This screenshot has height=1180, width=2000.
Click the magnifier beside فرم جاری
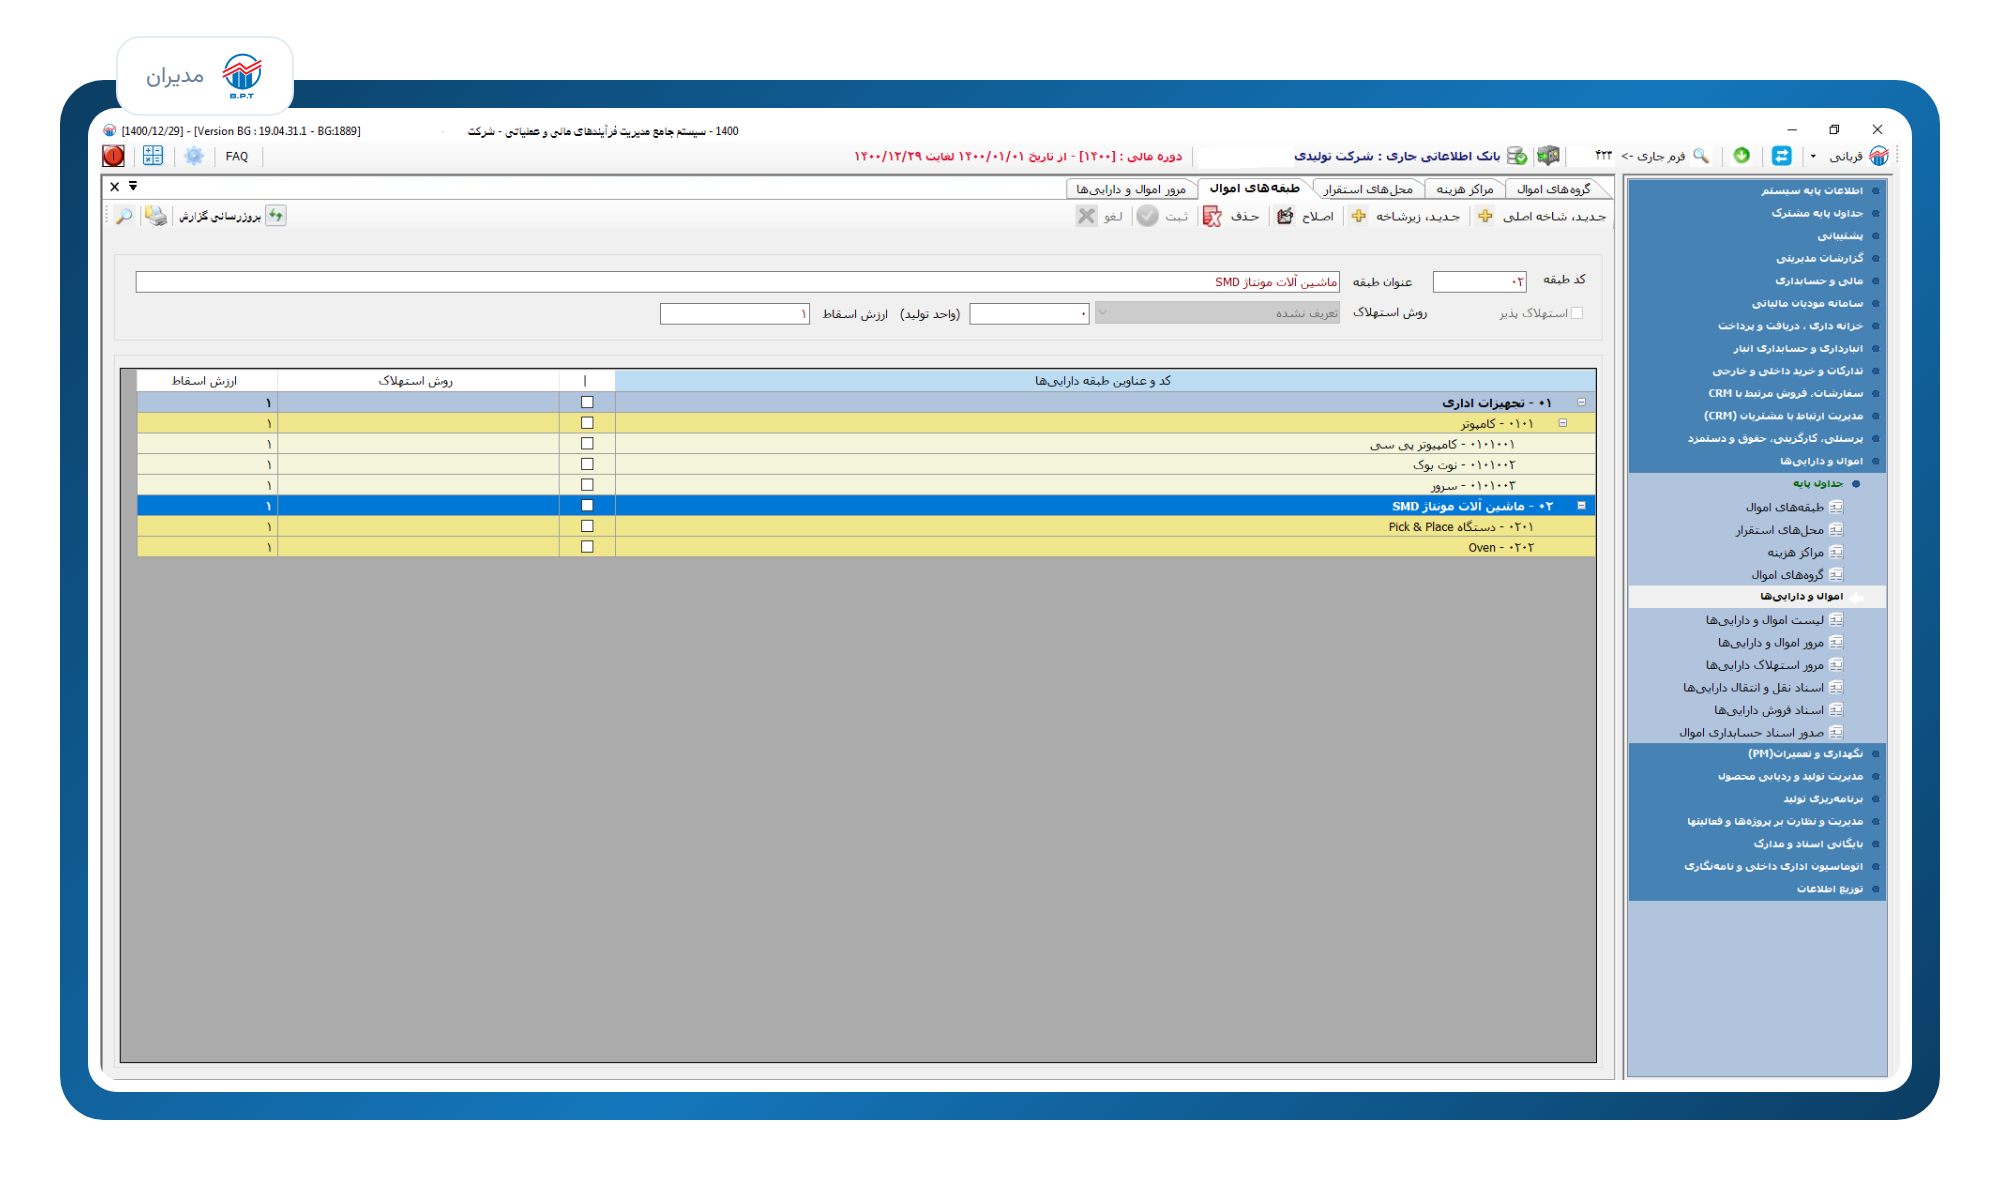tap(1701, 156)
